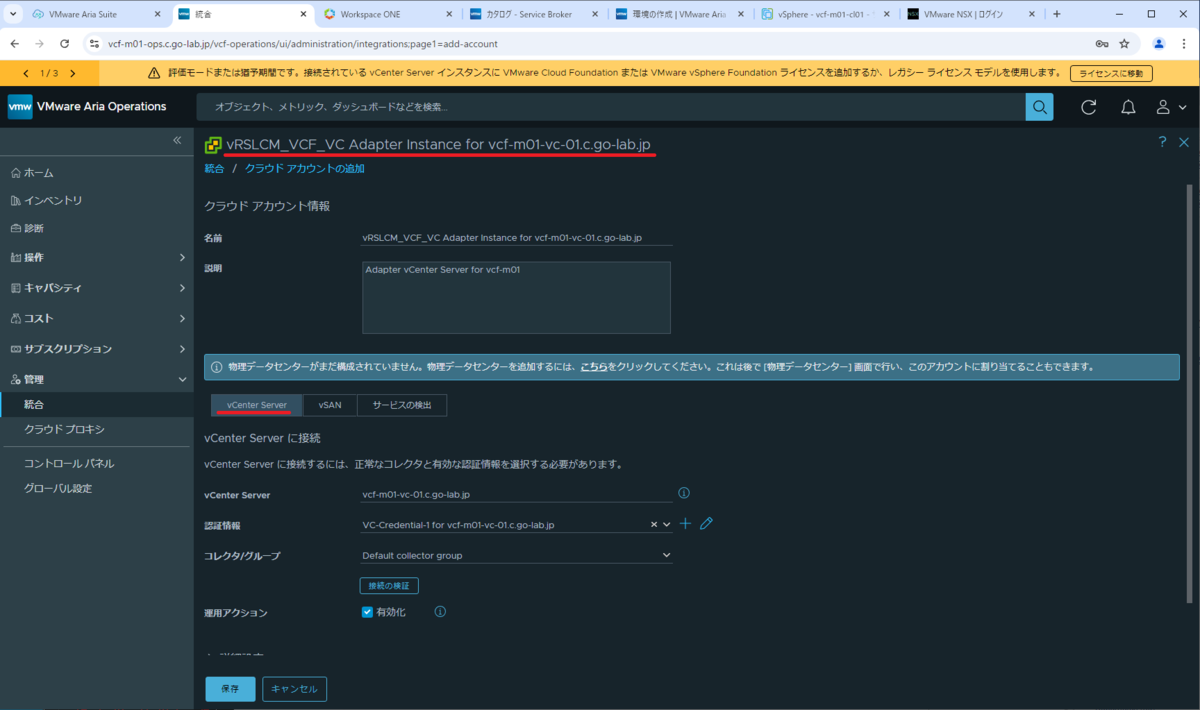1200x710 pixels.
Task: Click info icon next to vCenter Server field
Action: click(684, 493)
